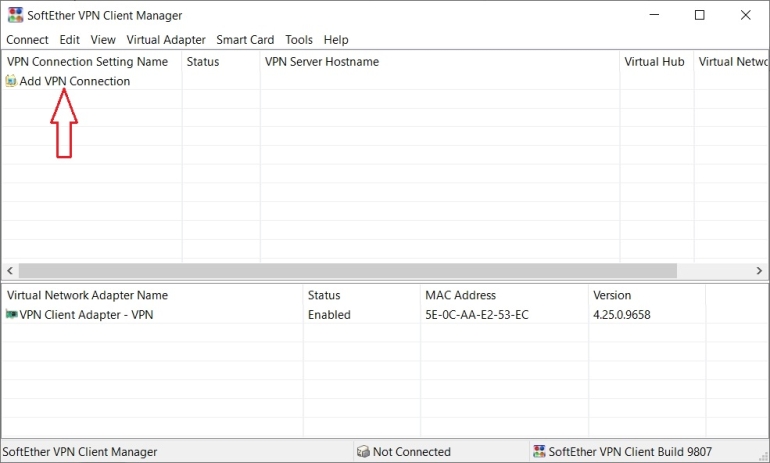Expand the Virtual Adapter menu

coord(166,40)
